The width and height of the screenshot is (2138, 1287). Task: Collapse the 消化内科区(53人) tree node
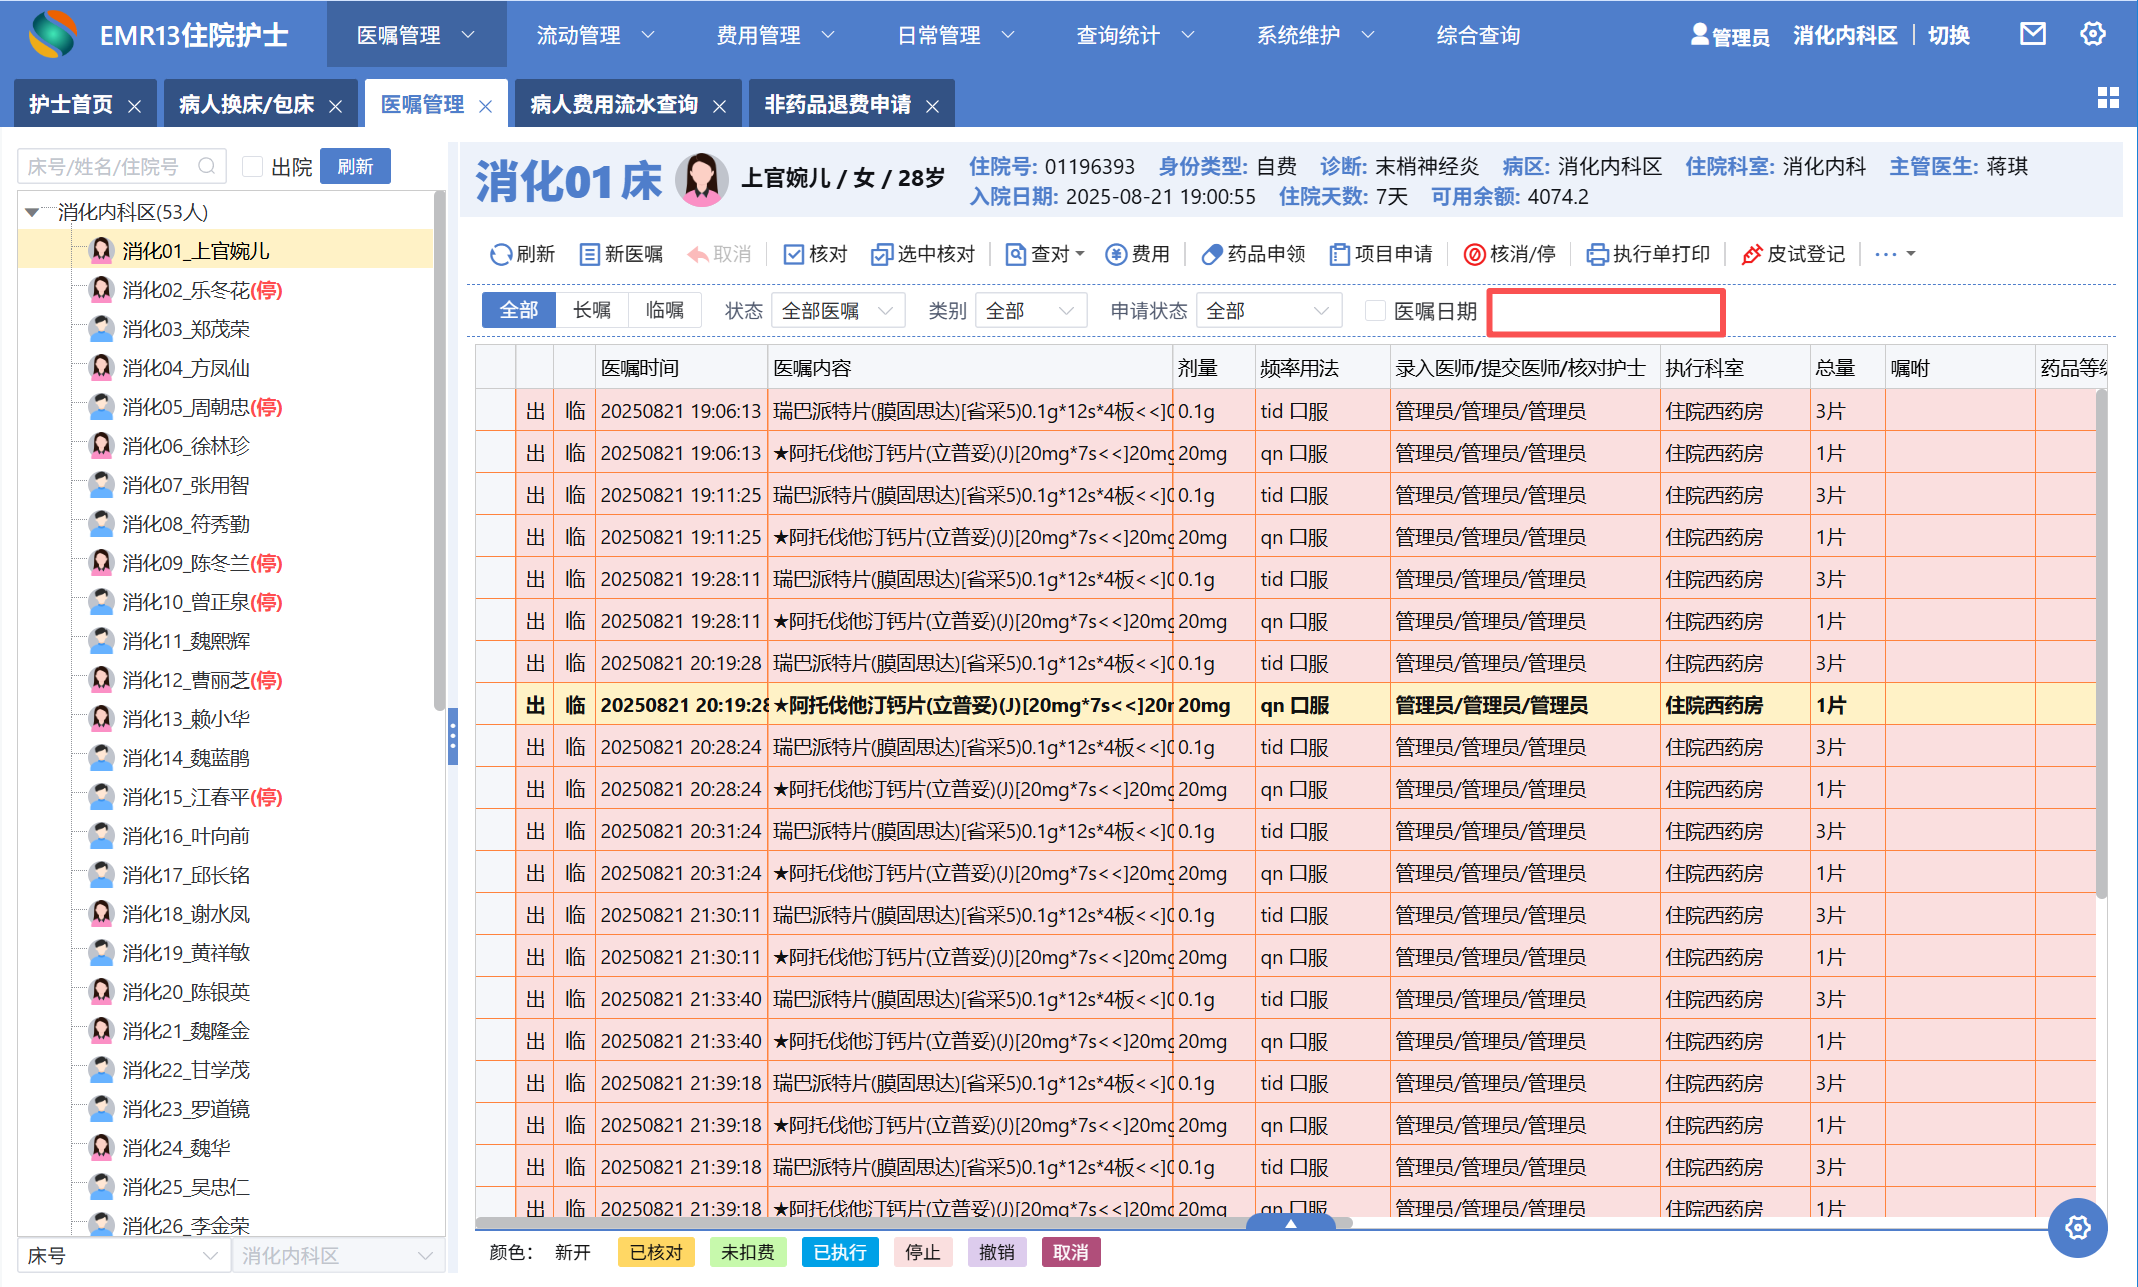coord(32,212)
